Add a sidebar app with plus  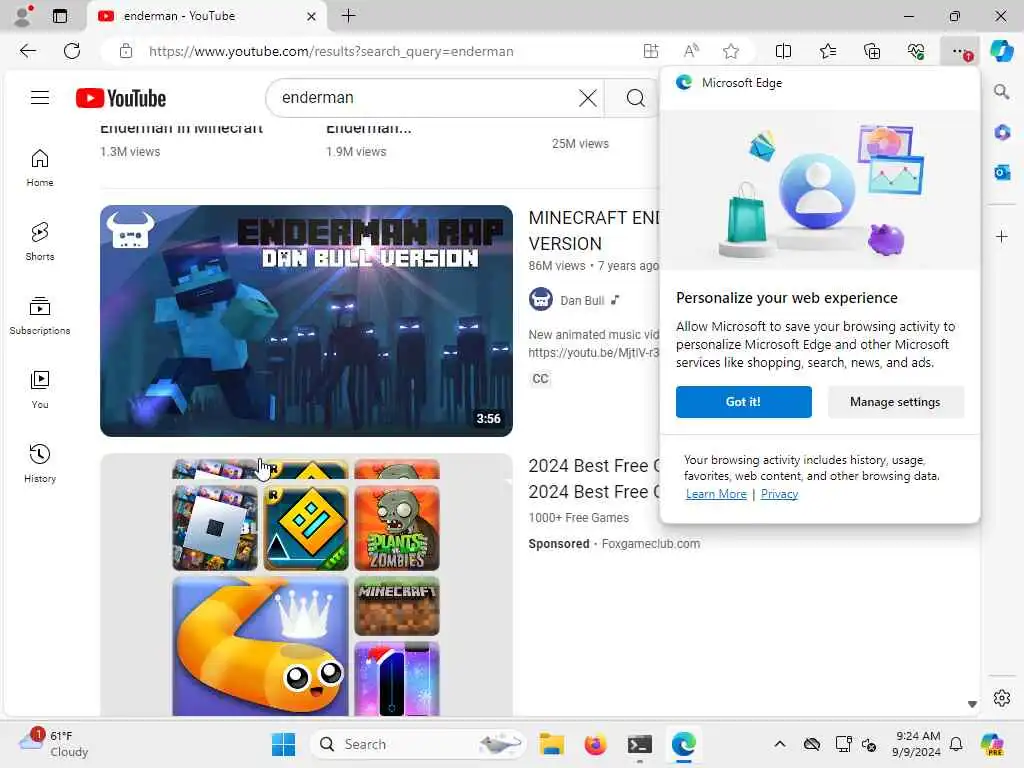point(1002,236)
